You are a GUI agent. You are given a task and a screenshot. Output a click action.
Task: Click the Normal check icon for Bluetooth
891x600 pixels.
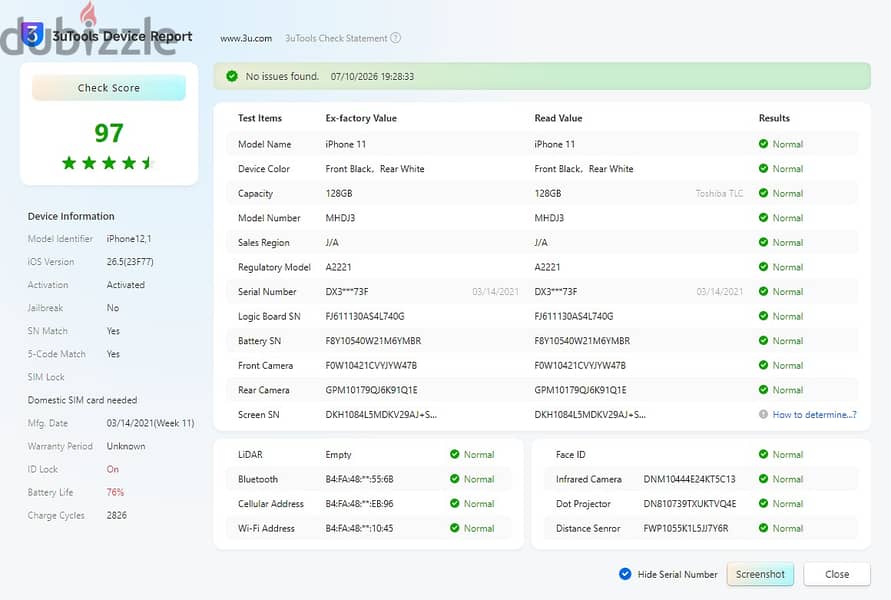click(x=454, y=478)
